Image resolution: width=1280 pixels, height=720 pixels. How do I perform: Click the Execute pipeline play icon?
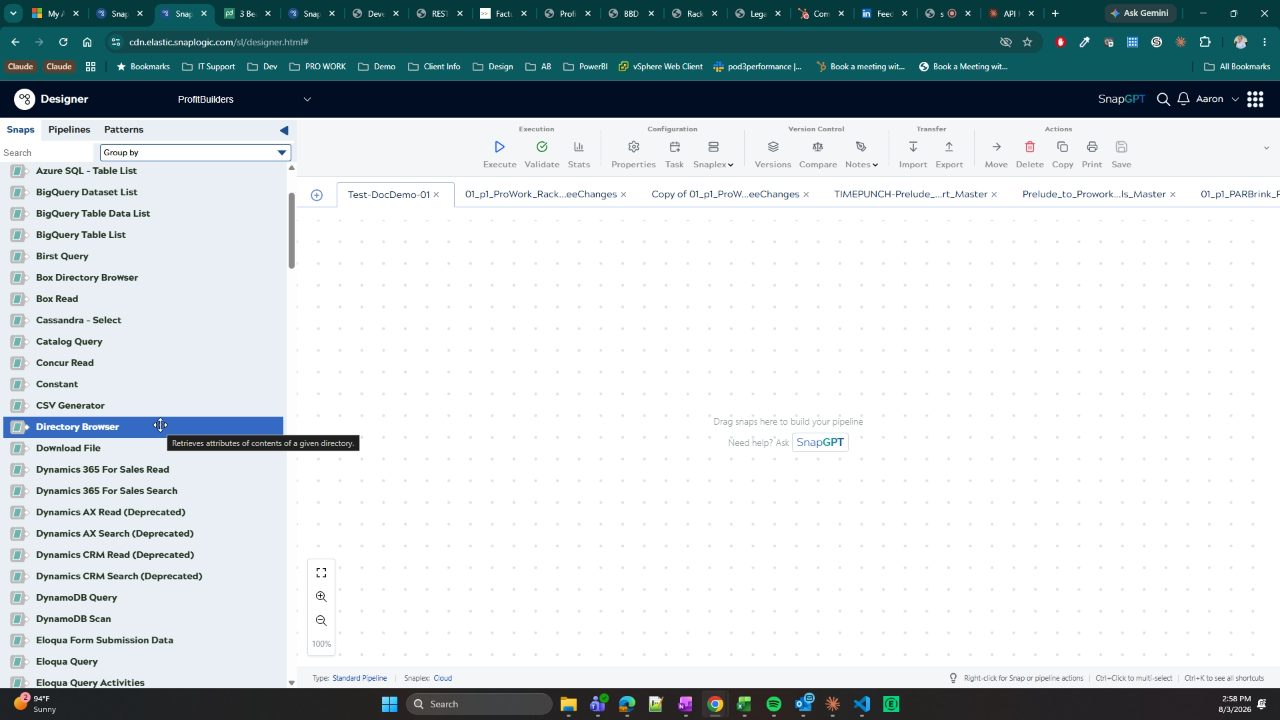500,147
